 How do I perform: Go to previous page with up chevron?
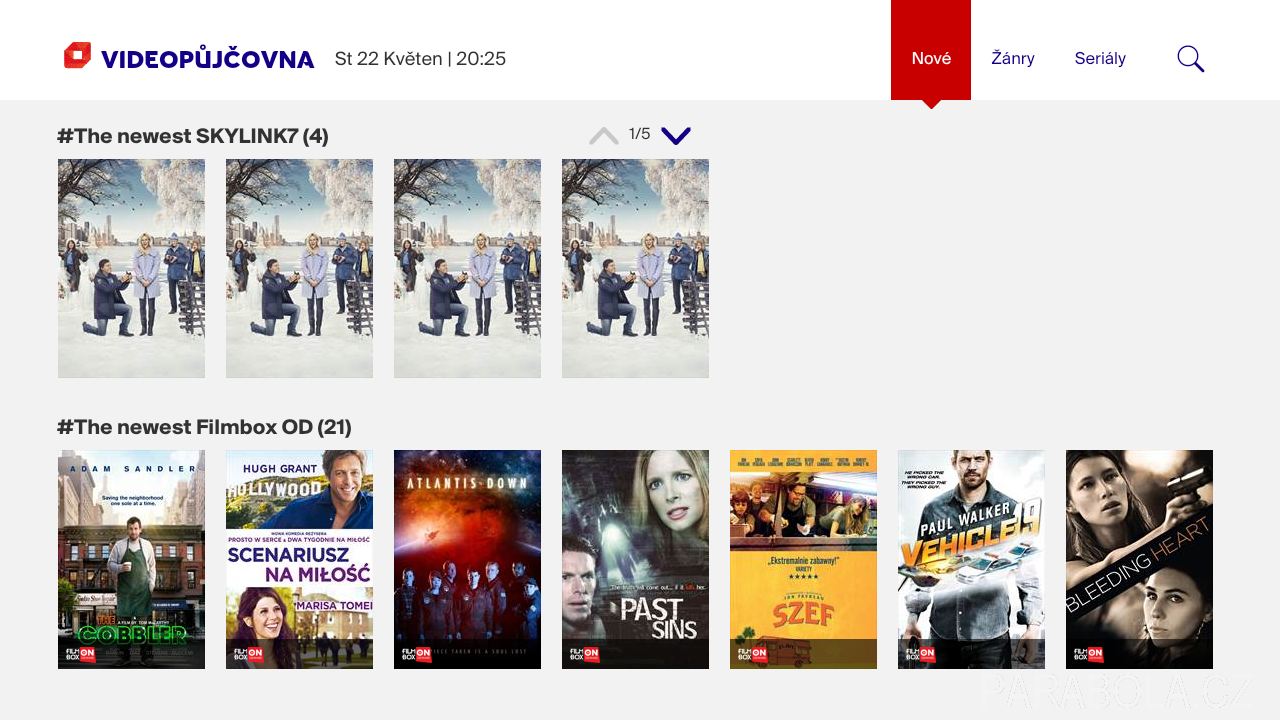coord(604,135)
